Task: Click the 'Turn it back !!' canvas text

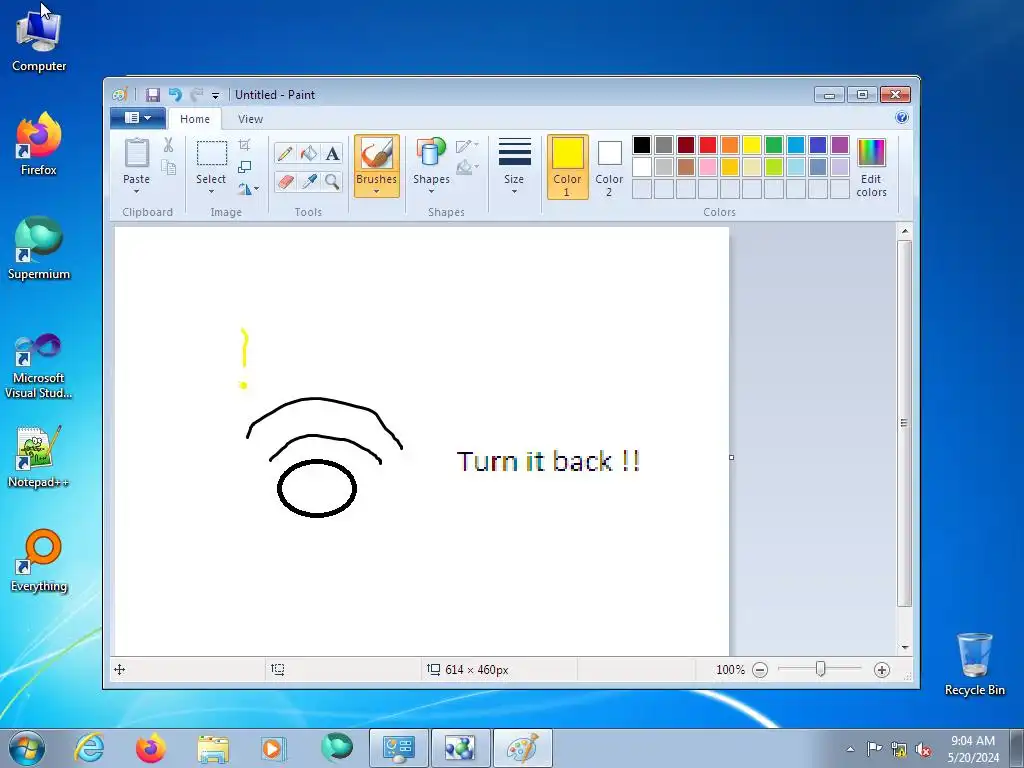Action: [548, 461]
